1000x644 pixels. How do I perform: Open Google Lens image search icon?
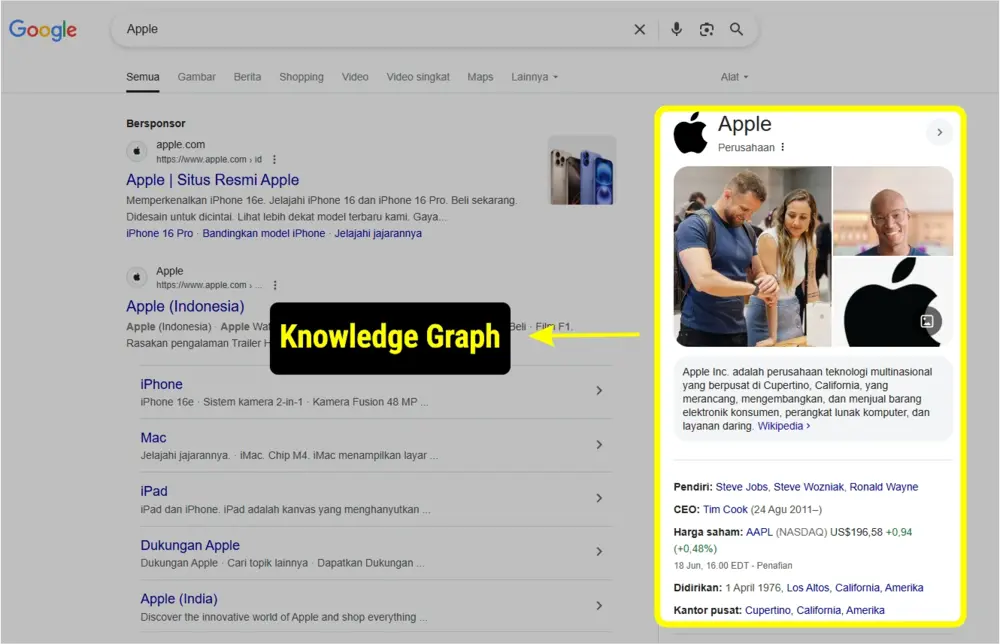coord(706,29)
